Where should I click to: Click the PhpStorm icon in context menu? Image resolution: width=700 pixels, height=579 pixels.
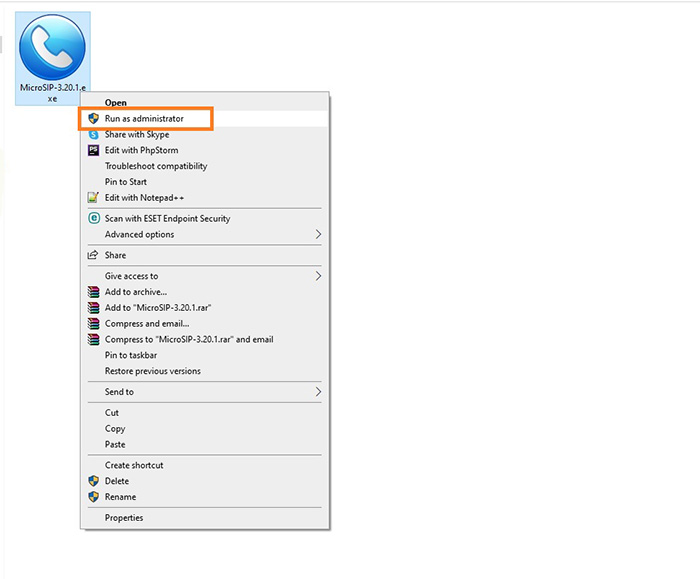pyautogui.click(x=93, y=150)
